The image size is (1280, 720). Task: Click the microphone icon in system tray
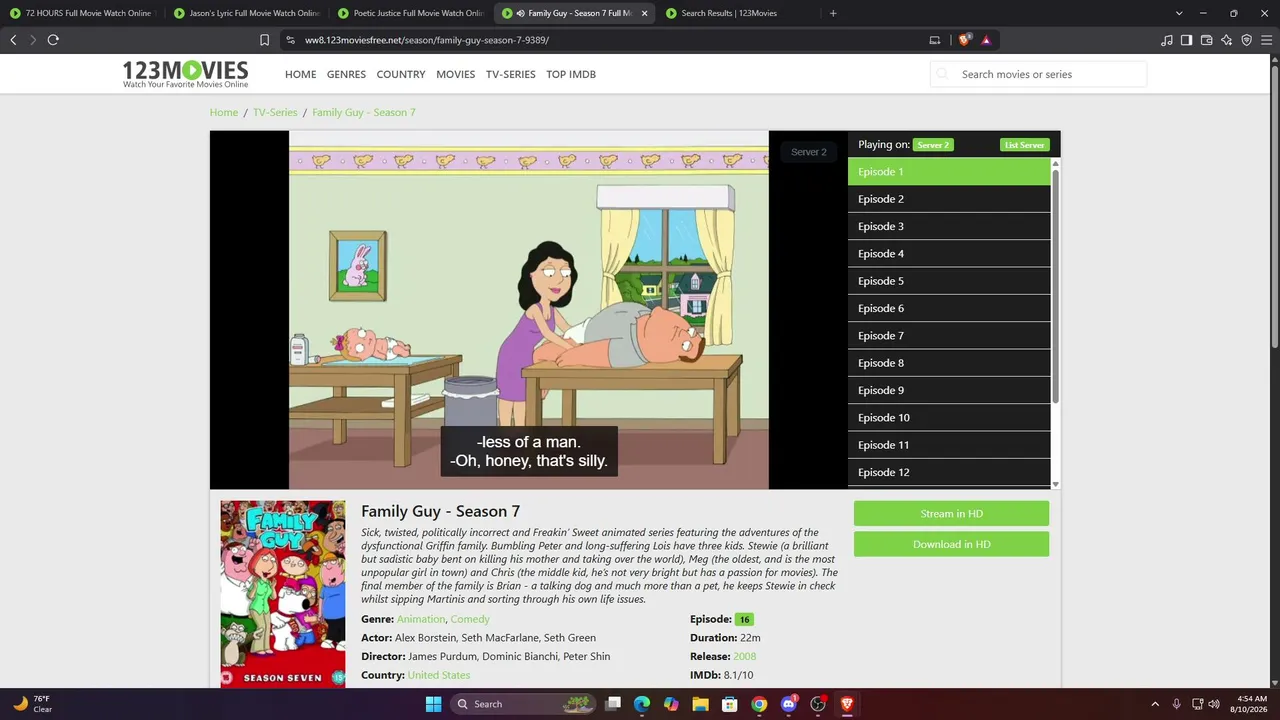pos(1177,704)
